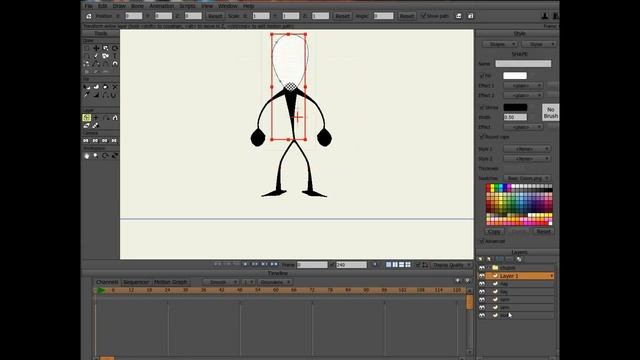Click the New Layer icon in Layers panel
The height and width of the screenshot is (360, 640).
pyautogui.click(x=480, y=259)
